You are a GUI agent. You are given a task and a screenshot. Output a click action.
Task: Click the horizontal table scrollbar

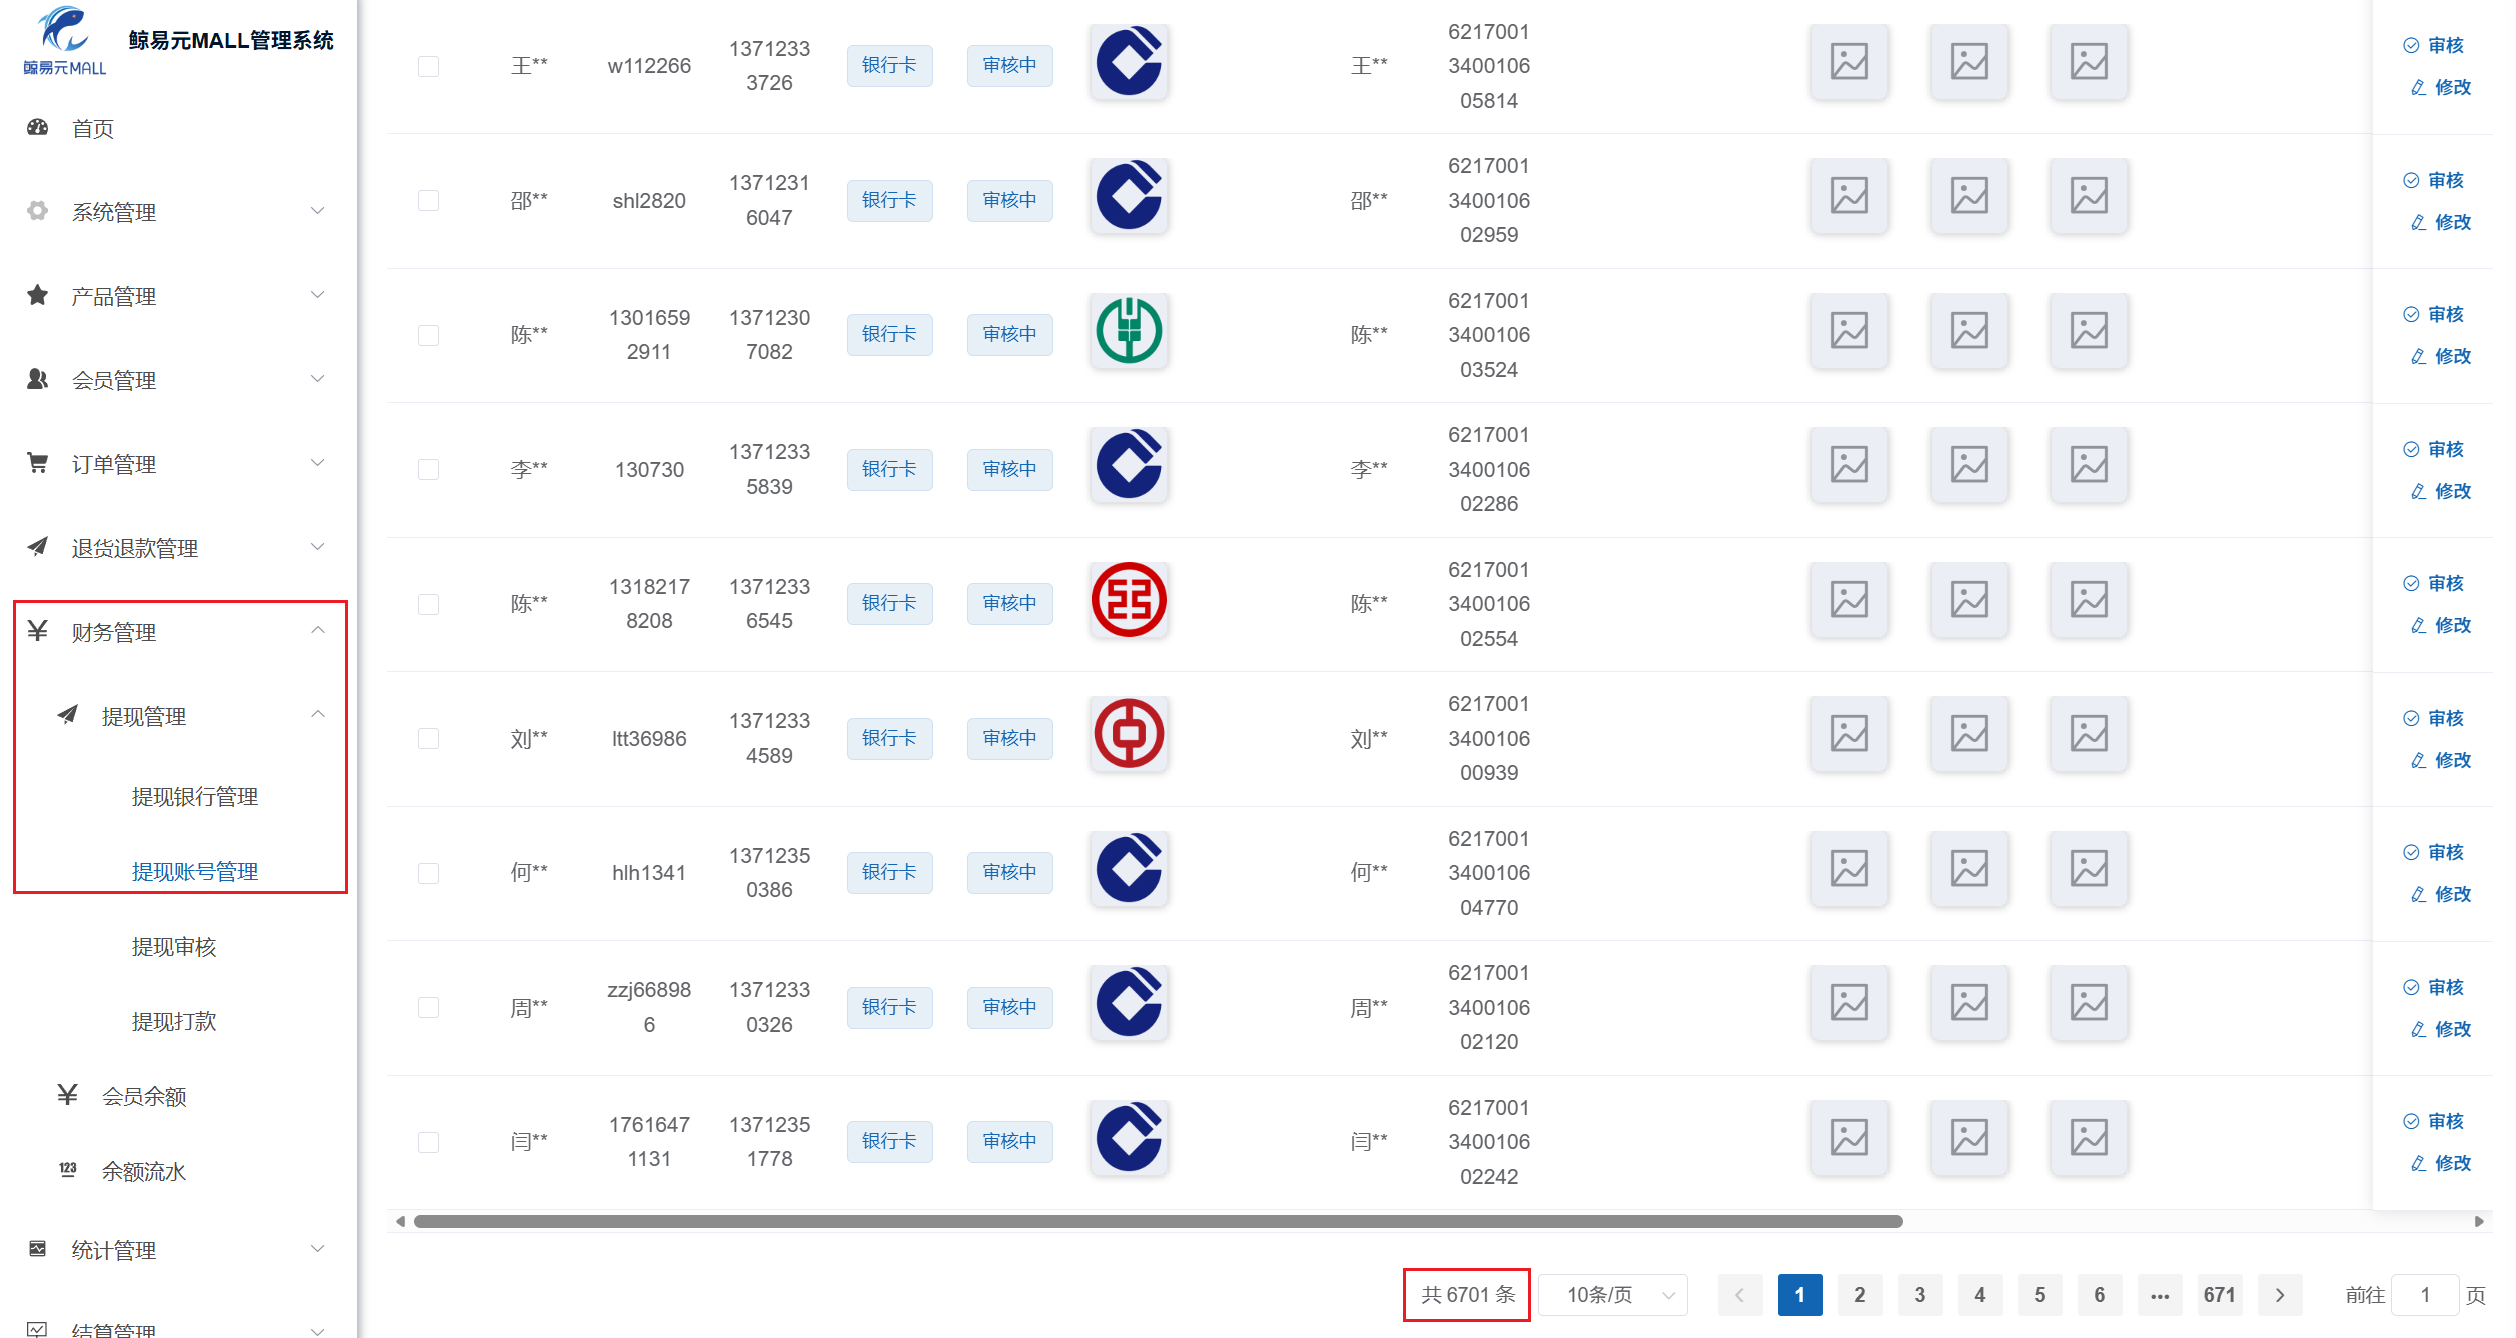(1157, 1221)
